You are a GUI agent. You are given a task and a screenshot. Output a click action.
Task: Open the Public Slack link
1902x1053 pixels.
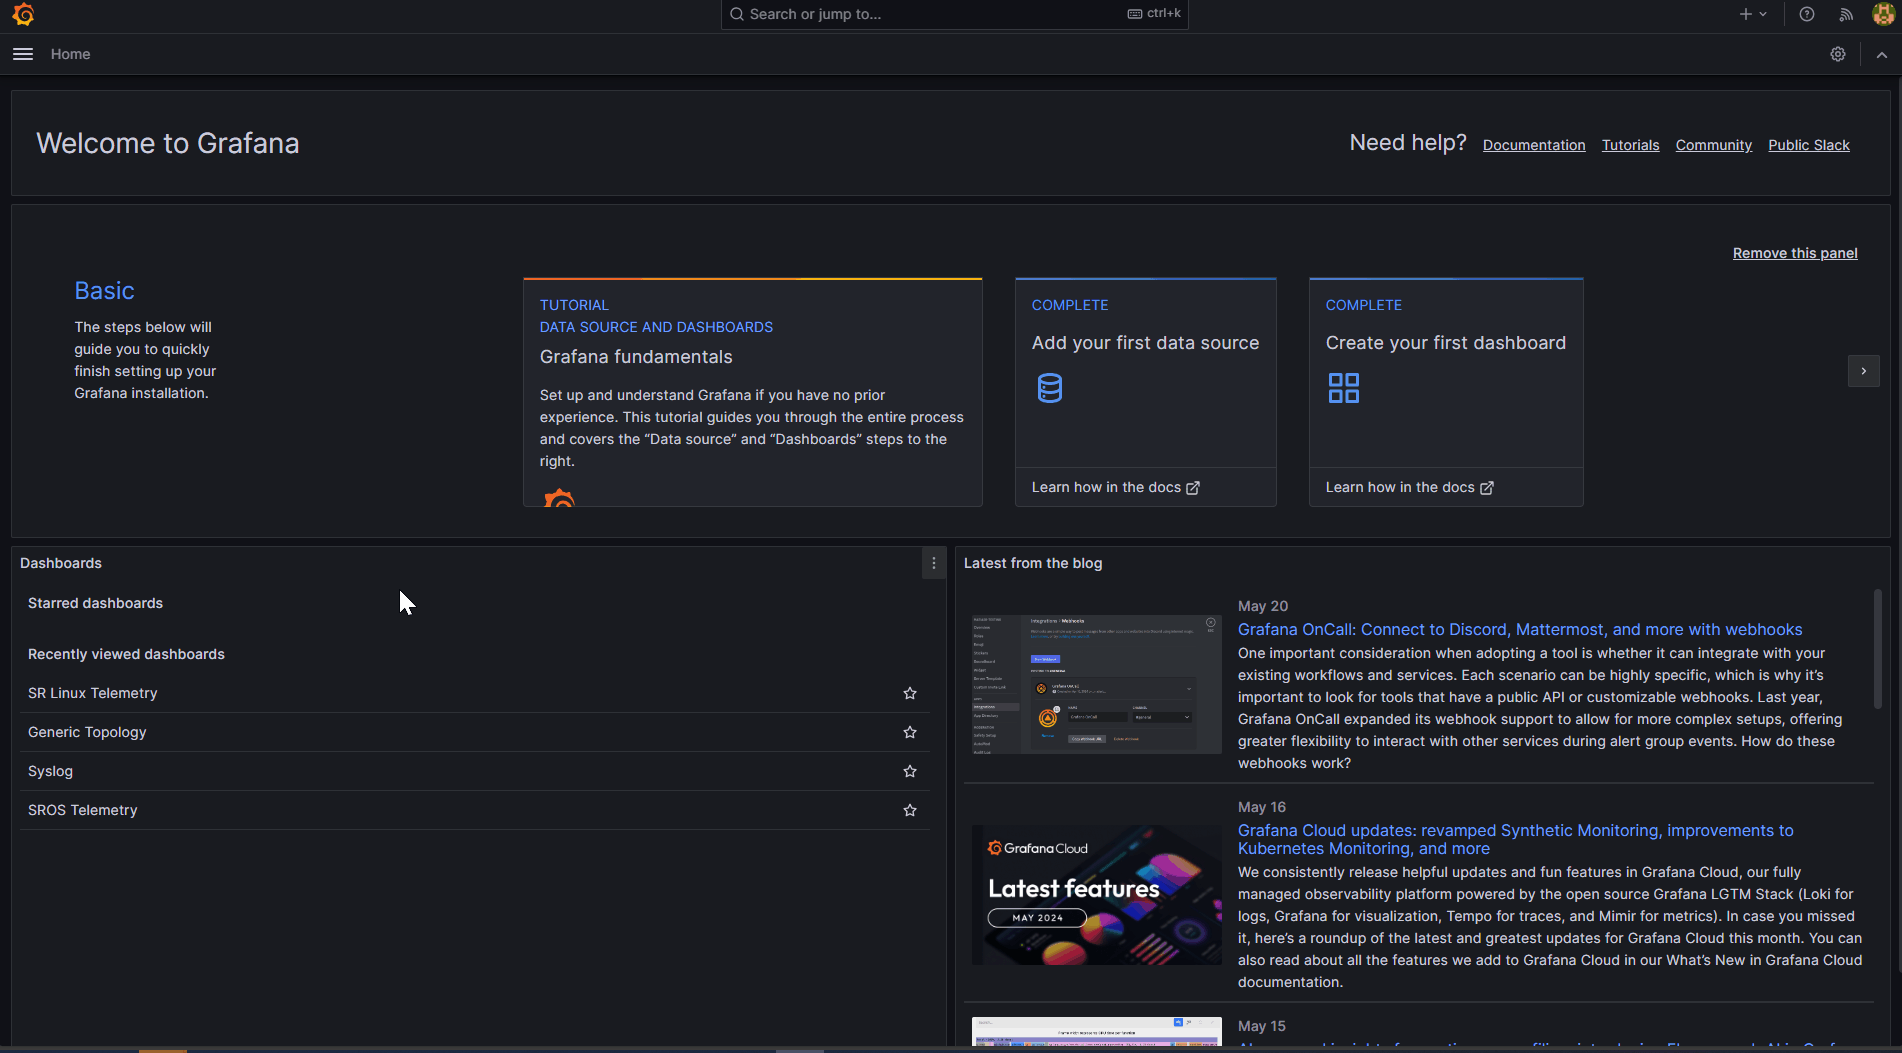click(x=1809, y=145)
